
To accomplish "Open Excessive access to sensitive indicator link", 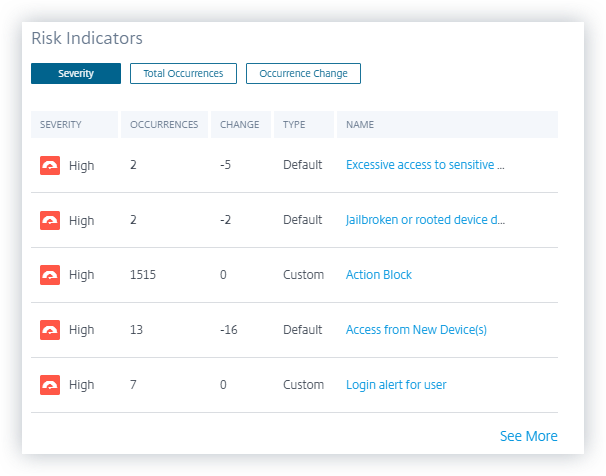I will click(x=425, y=165).
